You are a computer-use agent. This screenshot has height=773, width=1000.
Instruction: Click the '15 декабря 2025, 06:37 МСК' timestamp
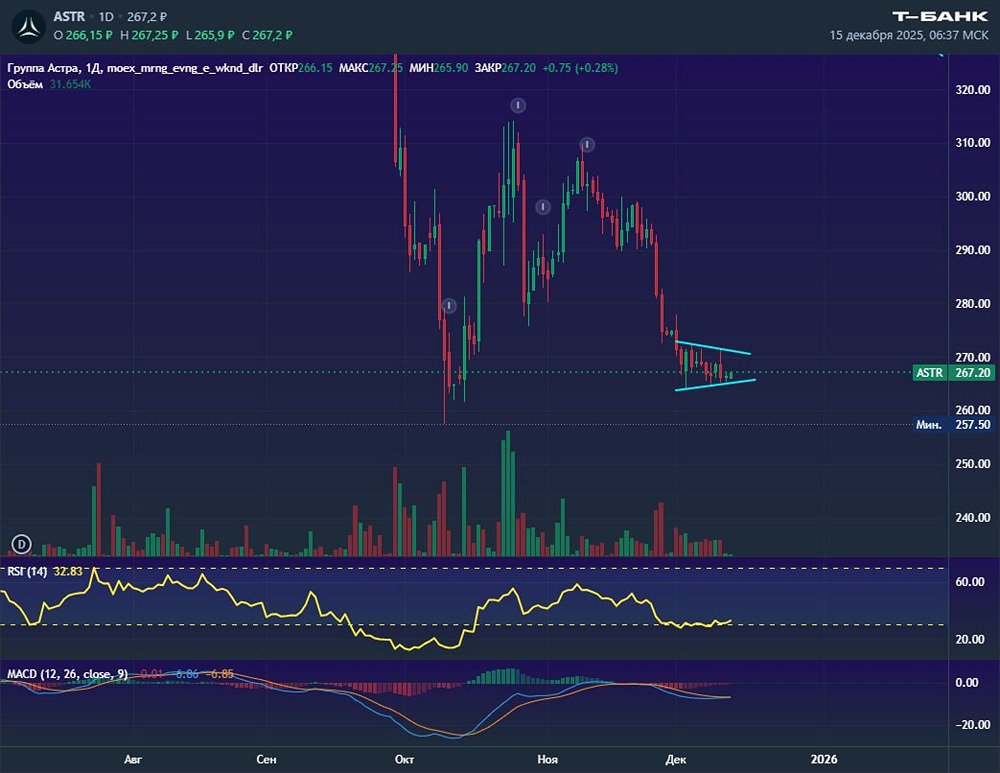click(909, 35)
